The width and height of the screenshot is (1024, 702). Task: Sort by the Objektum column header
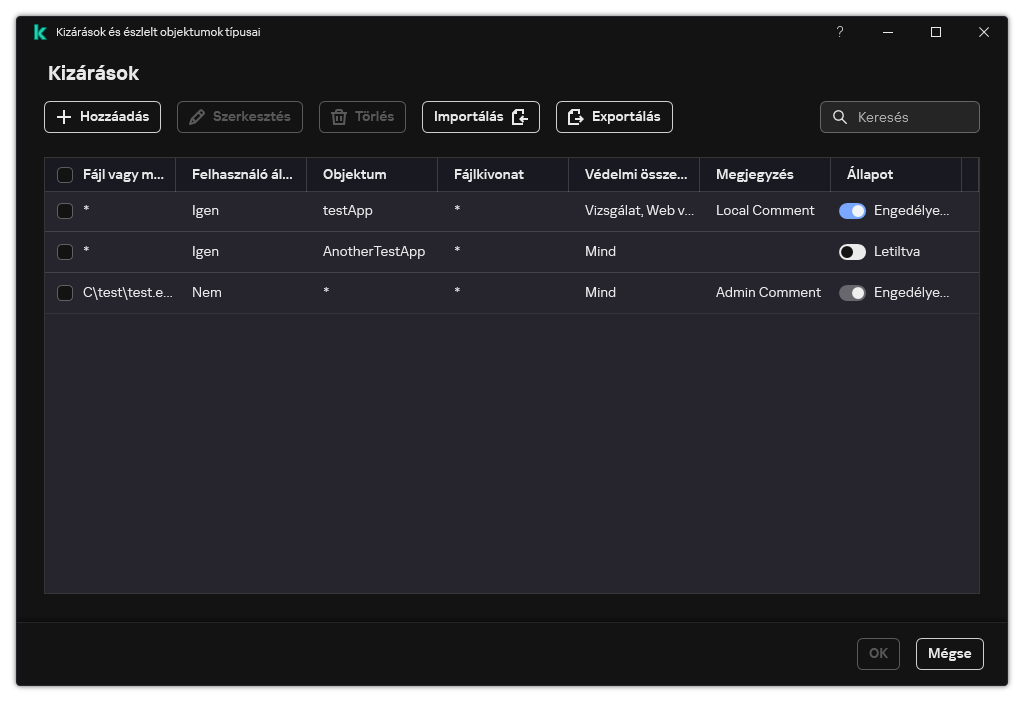(354, 174)
